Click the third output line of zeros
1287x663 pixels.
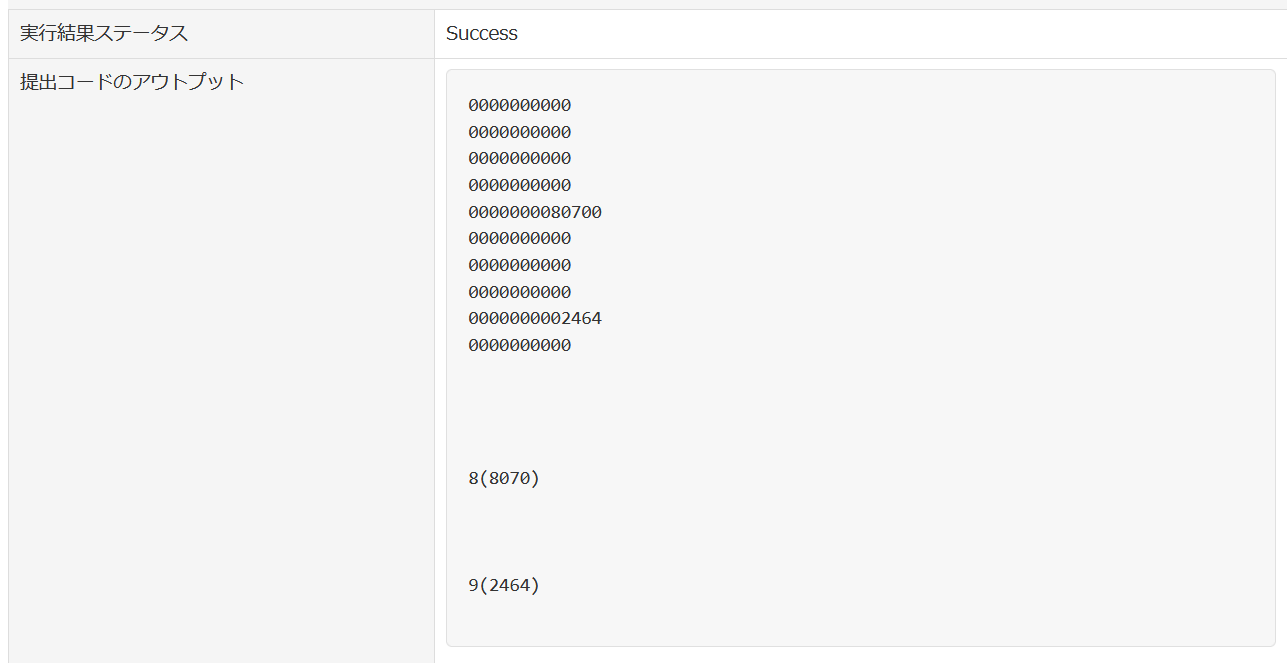[x=519, y=159]
